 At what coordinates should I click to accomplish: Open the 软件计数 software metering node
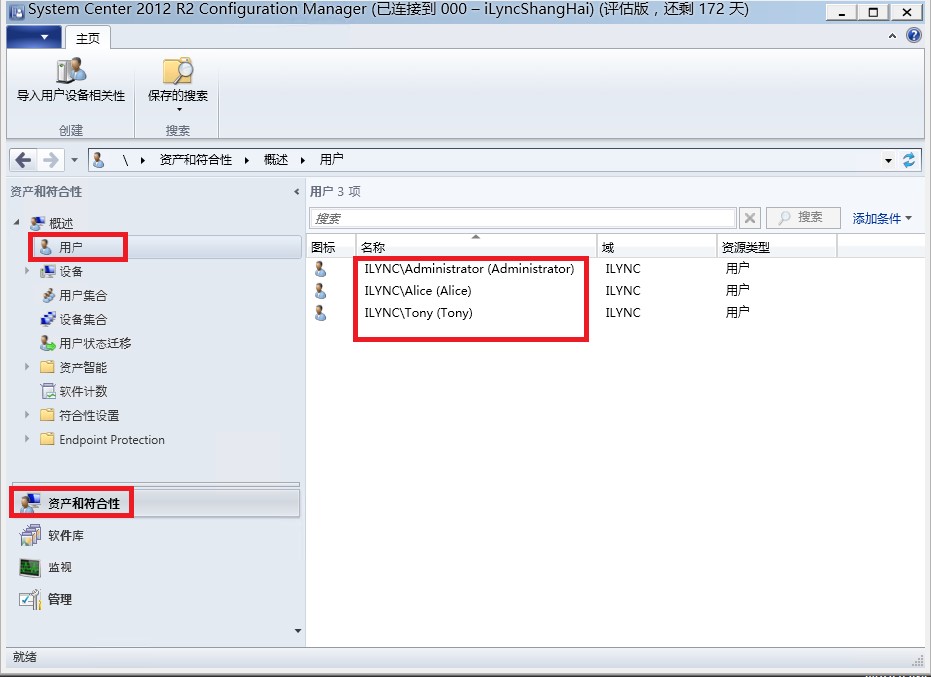[74, 391]
